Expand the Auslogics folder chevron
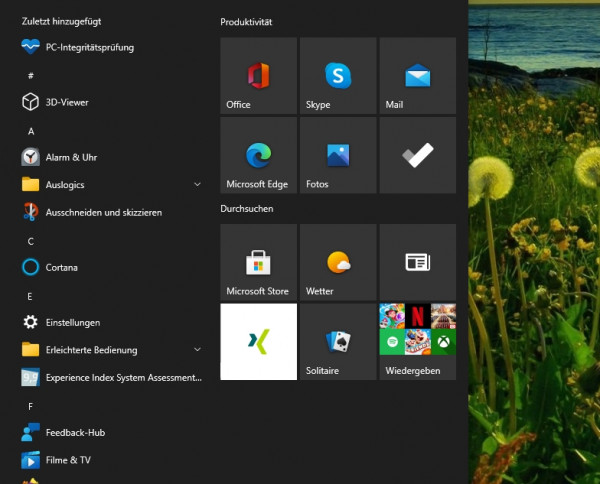The image size is (600, 484). click(197, 185)
